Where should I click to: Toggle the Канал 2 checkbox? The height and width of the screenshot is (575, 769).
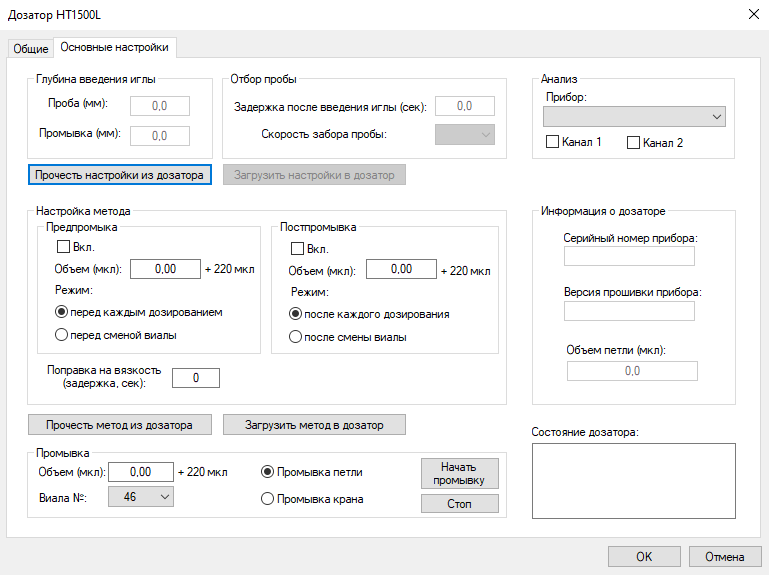click(633, 143)
